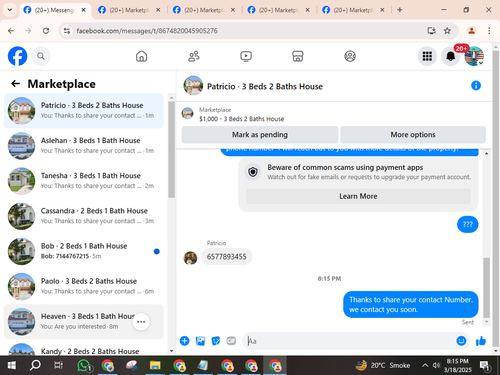Viewport: 500px width, 375px height.
Task: Open Cassandra 2 Beds 1 Bath House conversation
Action: click(84, 216)
